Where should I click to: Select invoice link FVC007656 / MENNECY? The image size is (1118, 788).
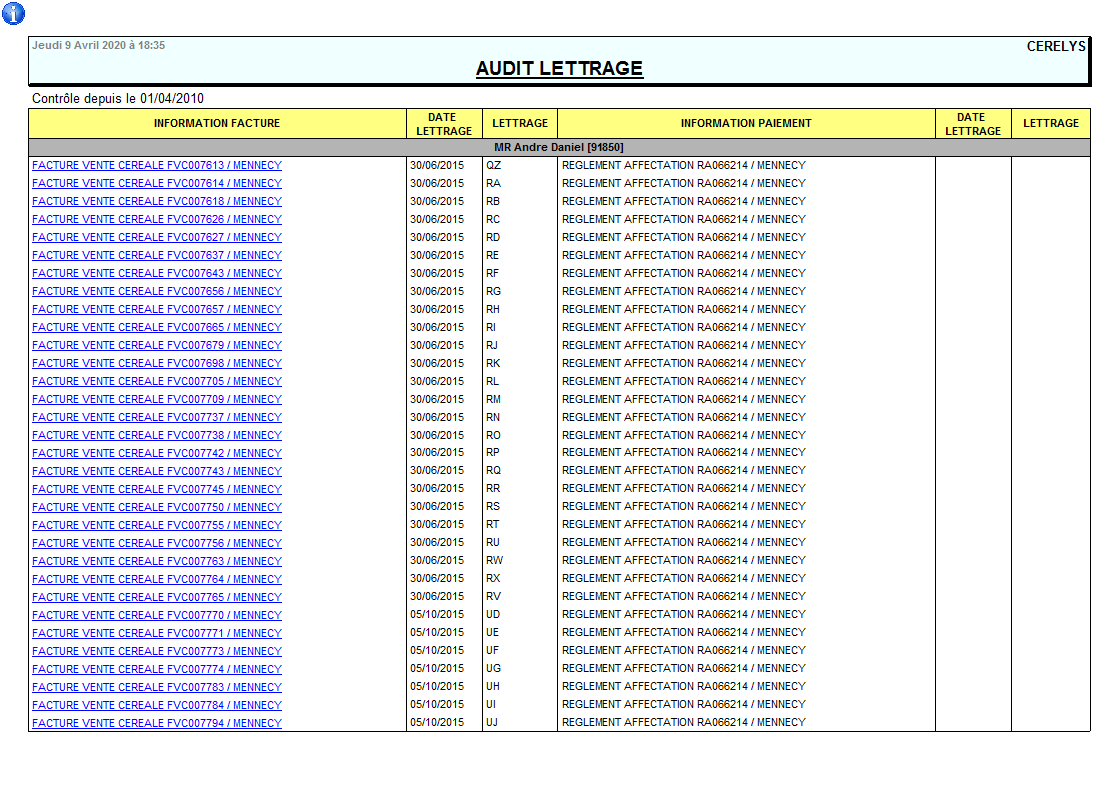(157, 292)
